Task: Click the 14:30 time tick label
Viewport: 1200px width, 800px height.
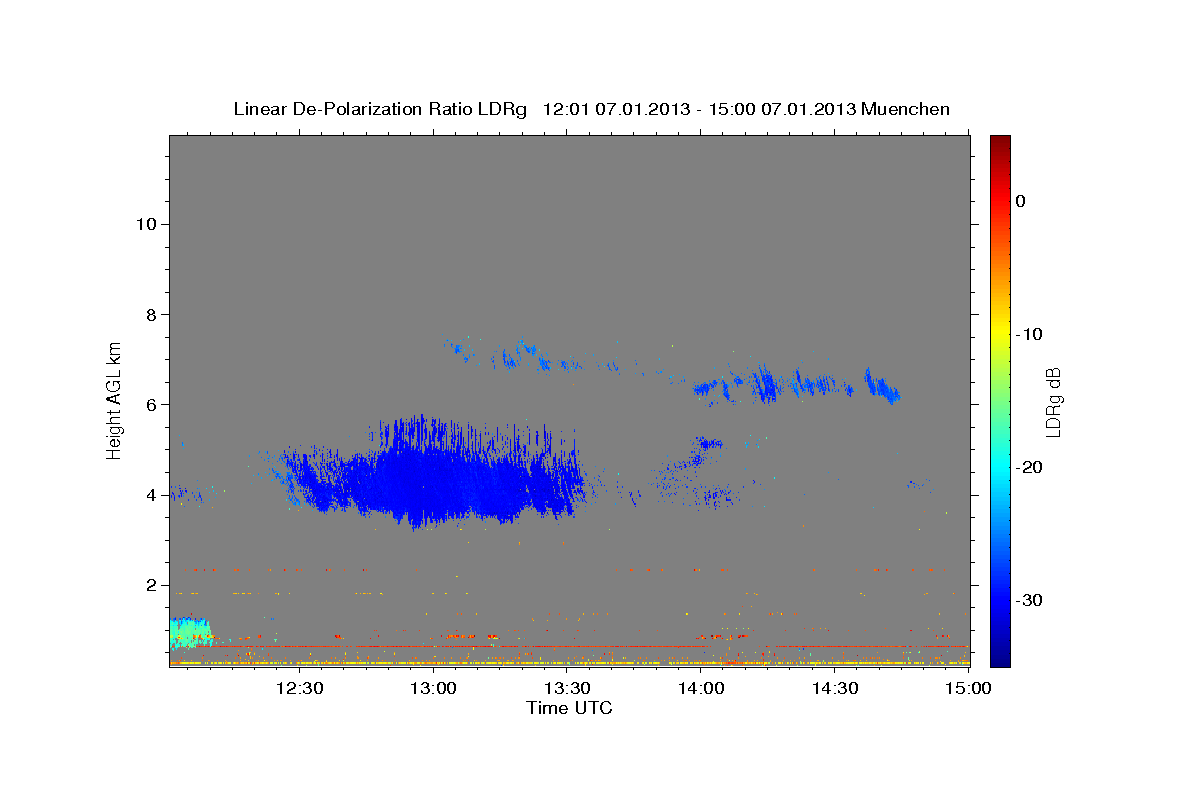Action: point(835,688)
